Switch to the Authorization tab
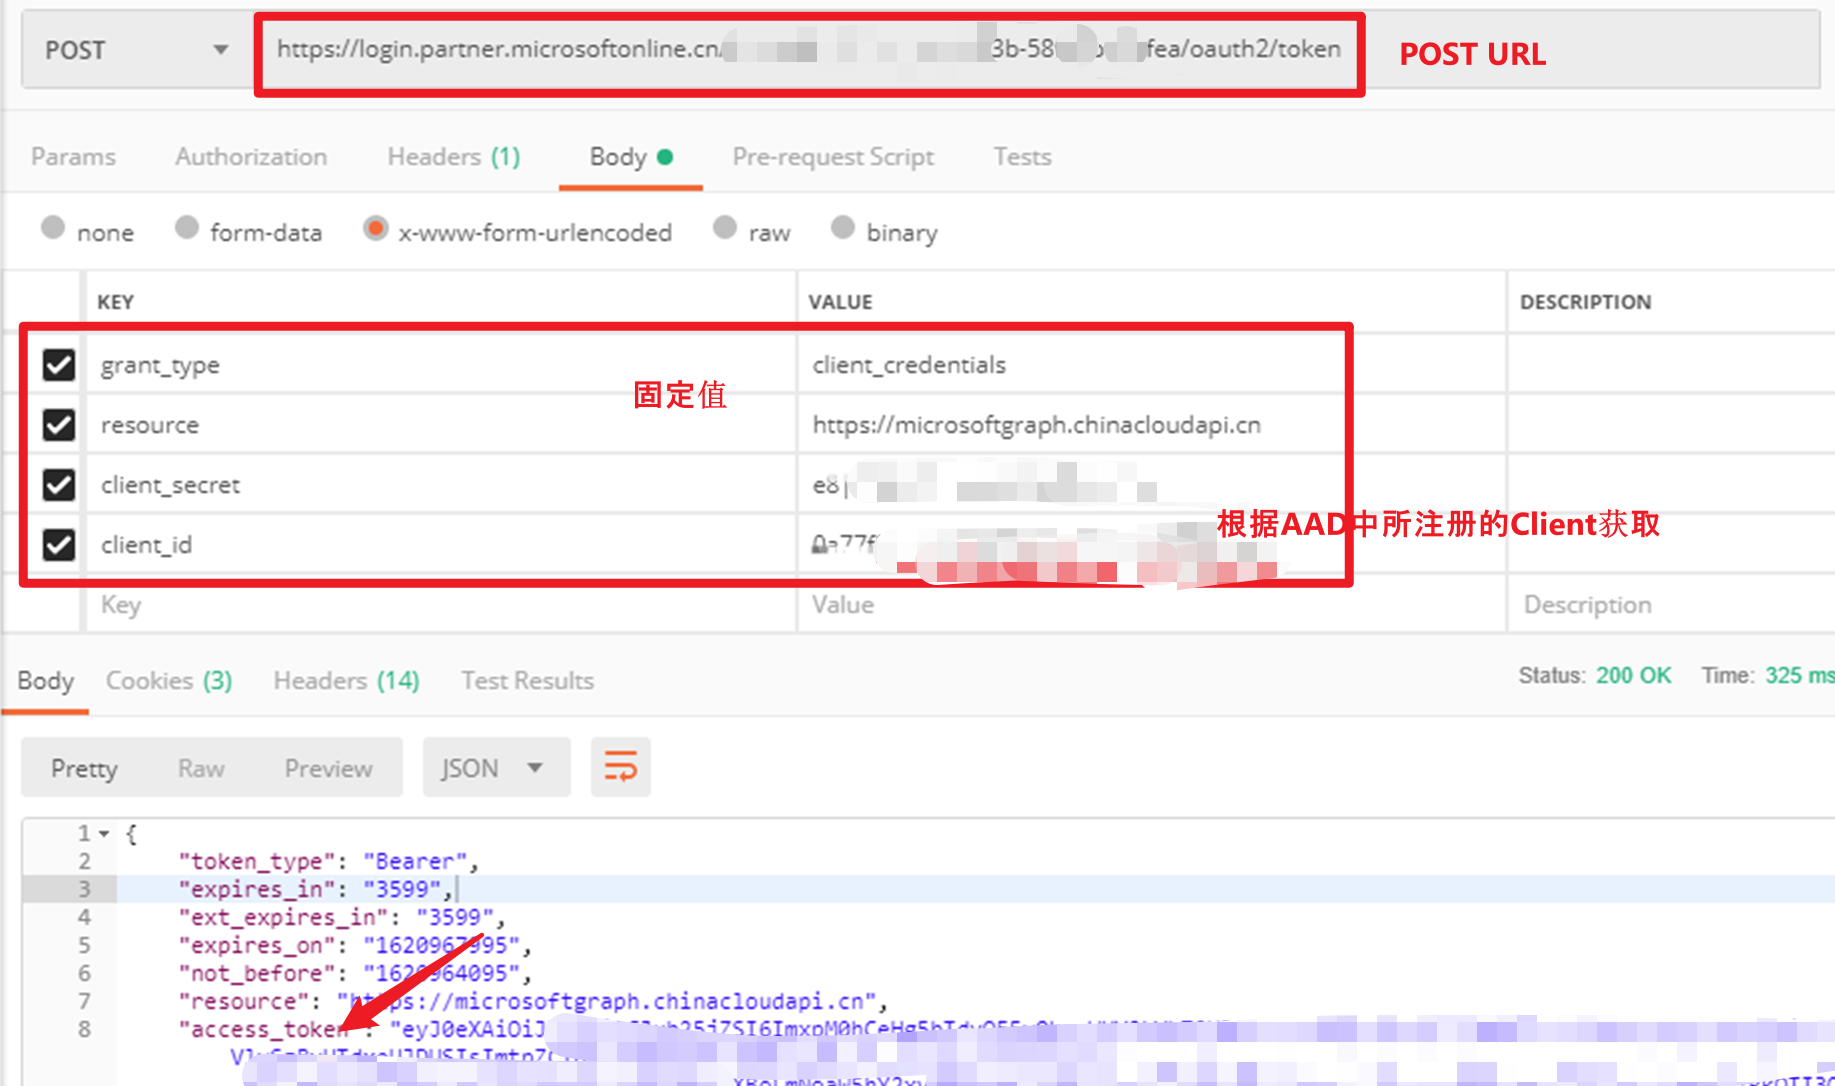The image size is (1835, 1086). (x=251, y=157)
